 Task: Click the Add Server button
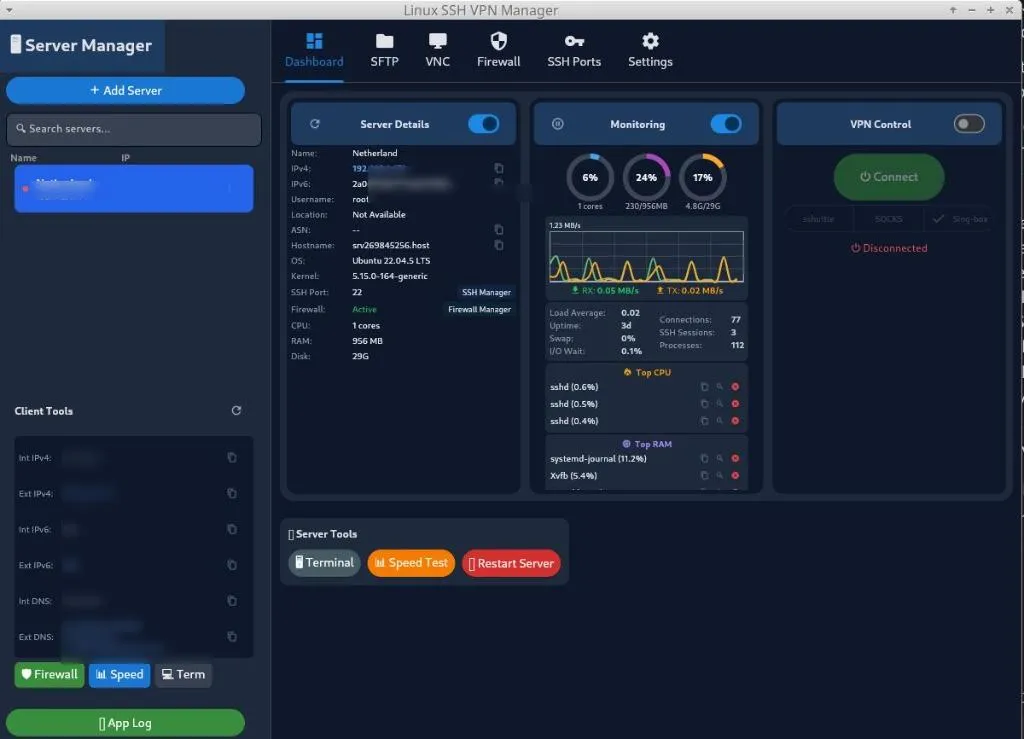[125, 91]
